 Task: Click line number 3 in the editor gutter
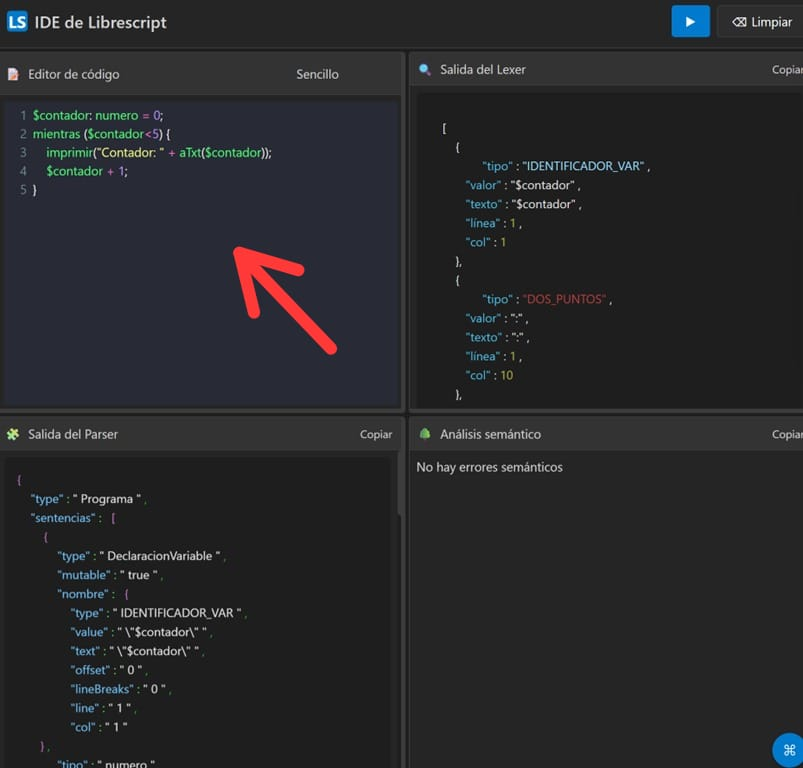[23, 153]
